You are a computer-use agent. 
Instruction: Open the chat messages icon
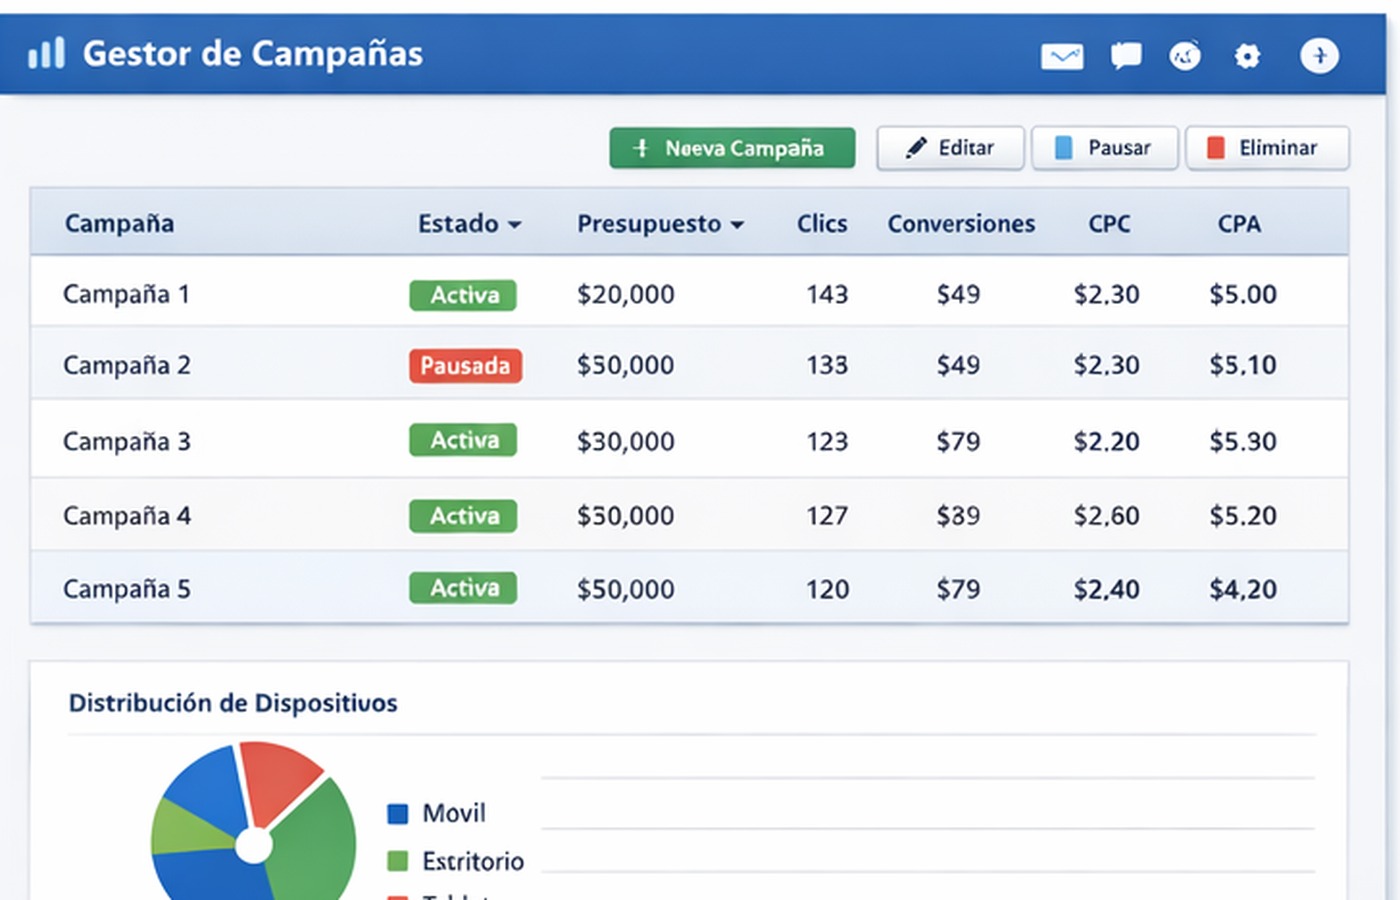pyautogui.click(x=1124, y=56)
